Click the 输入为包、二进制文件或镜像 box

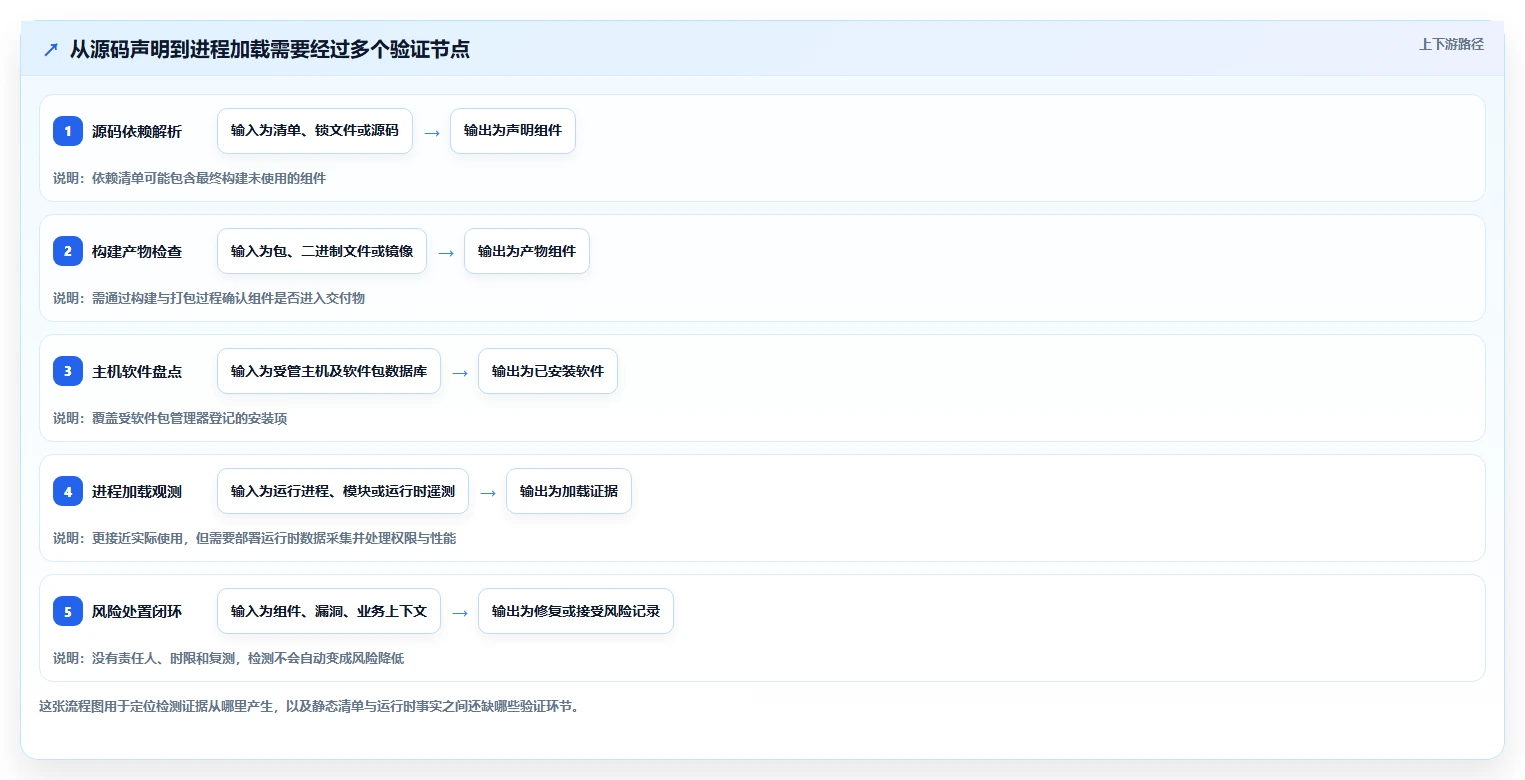(x=322, y=251)
